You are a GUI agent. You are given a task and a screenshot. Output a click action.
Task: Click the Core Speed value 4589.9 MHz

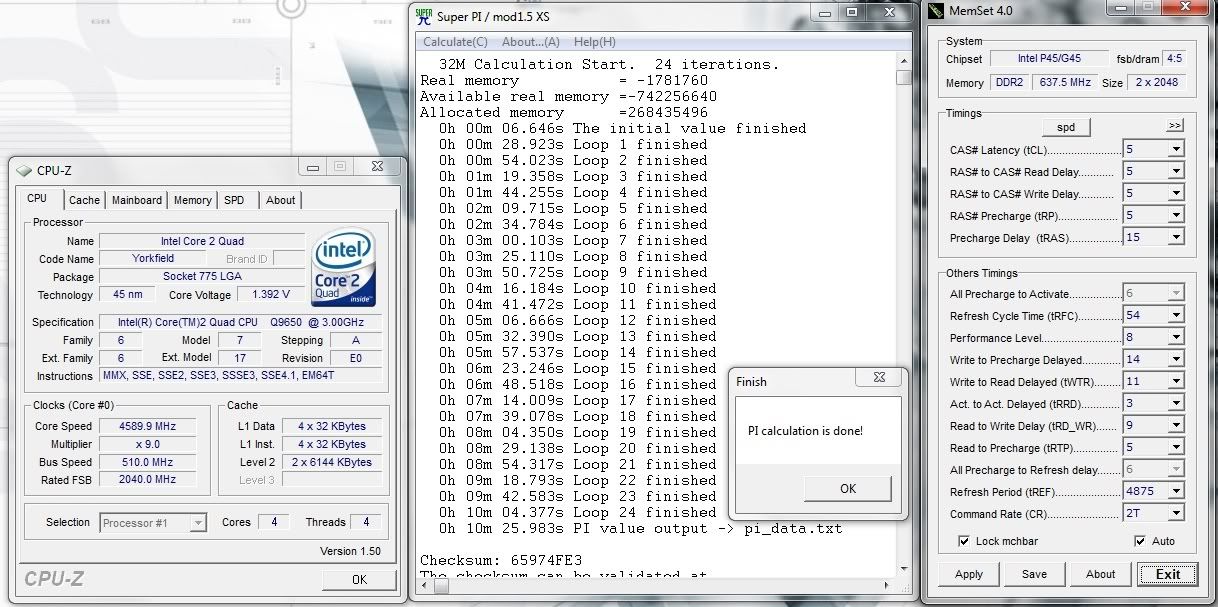tap(148, 426)
